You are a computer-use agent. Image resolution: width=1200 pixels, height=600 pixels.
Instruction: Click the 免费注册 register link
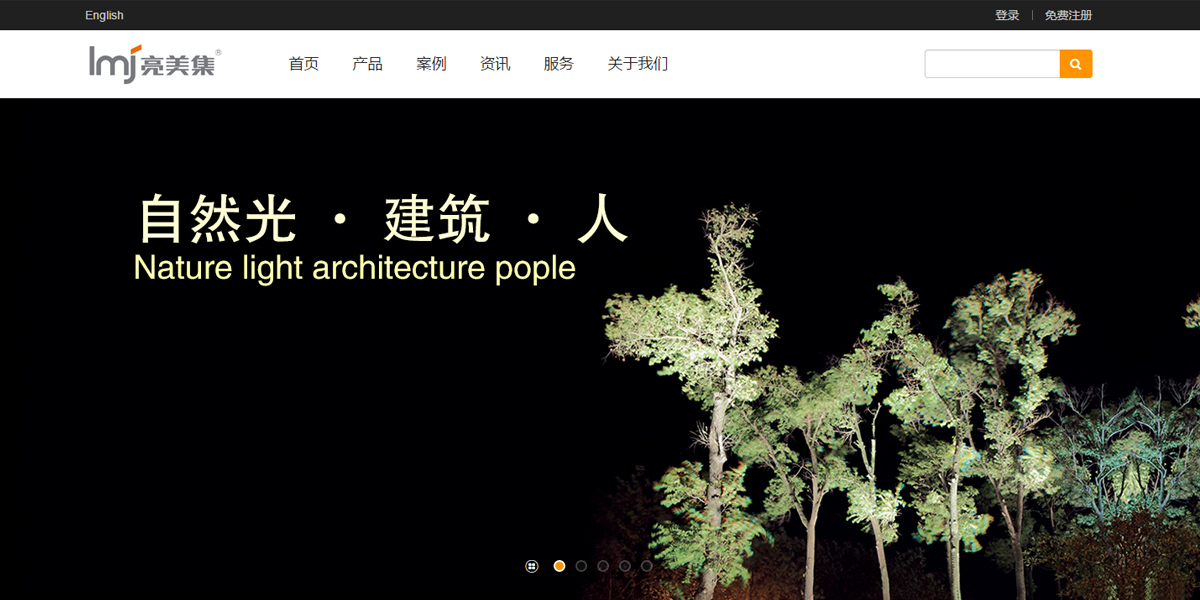point(1069,15)
